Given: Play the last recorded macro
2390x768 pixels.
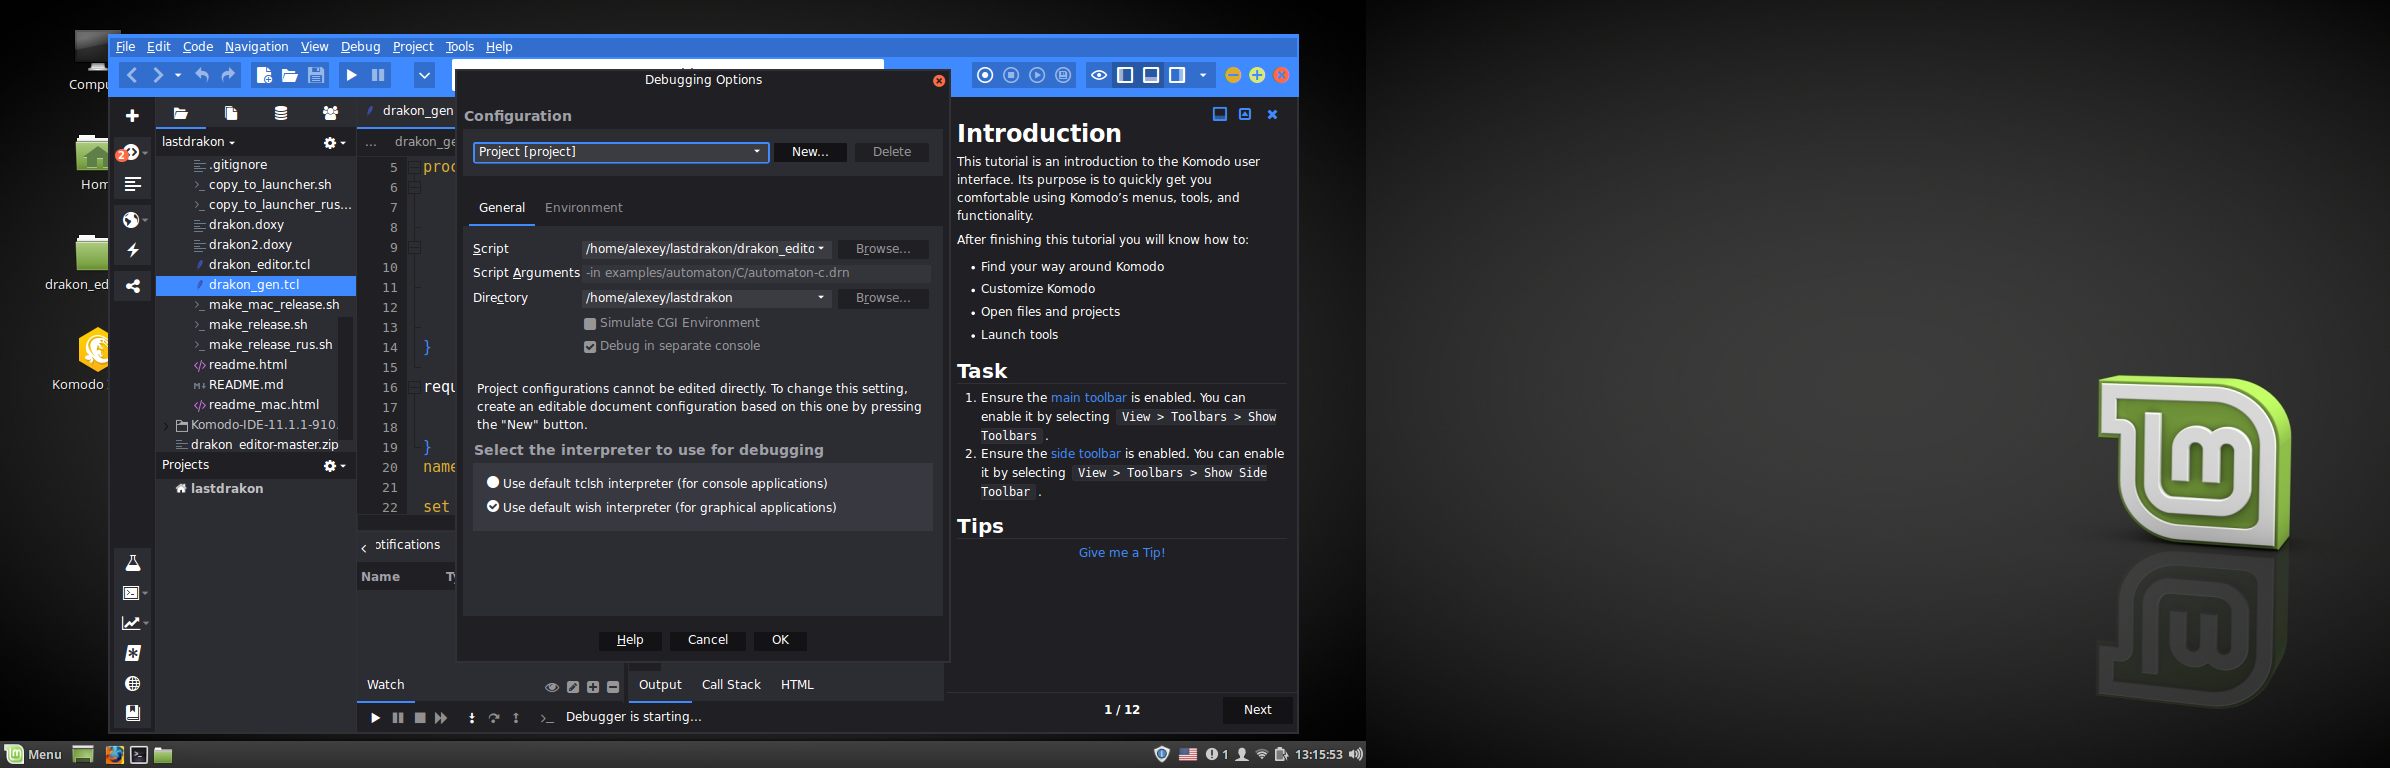Looking at the screenshot, I should pos(1037,75).
